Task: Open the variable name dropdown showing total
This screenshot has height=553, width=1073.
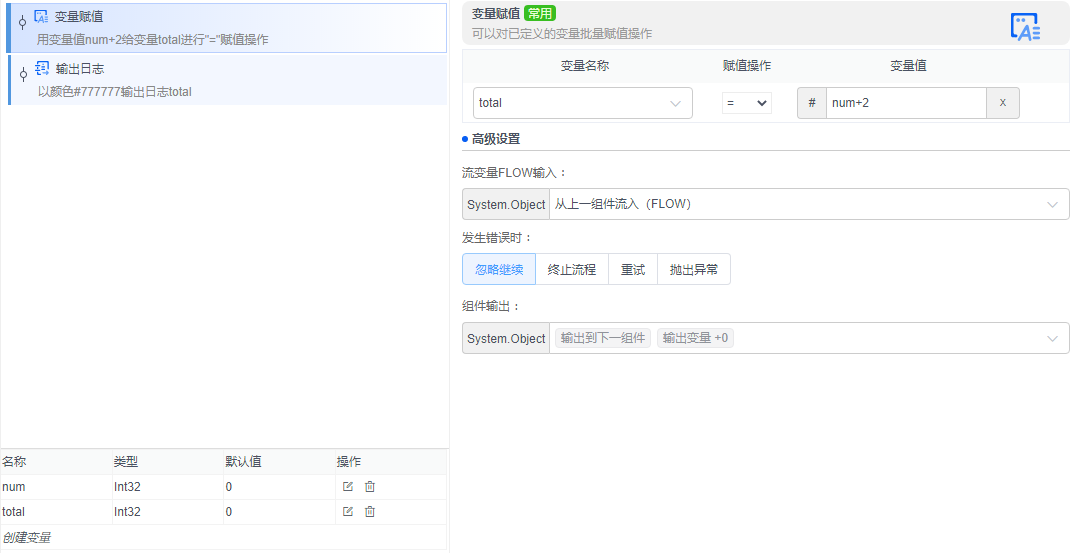Action: coord(582,103)
